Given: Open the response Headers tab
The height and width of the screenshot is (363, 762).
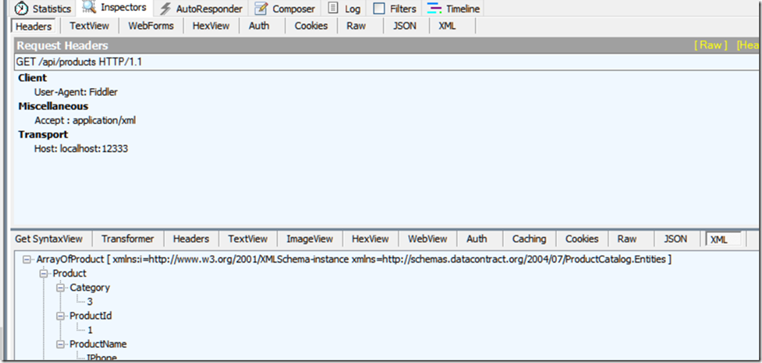Looking at the screenshot, I should [191, 239].
